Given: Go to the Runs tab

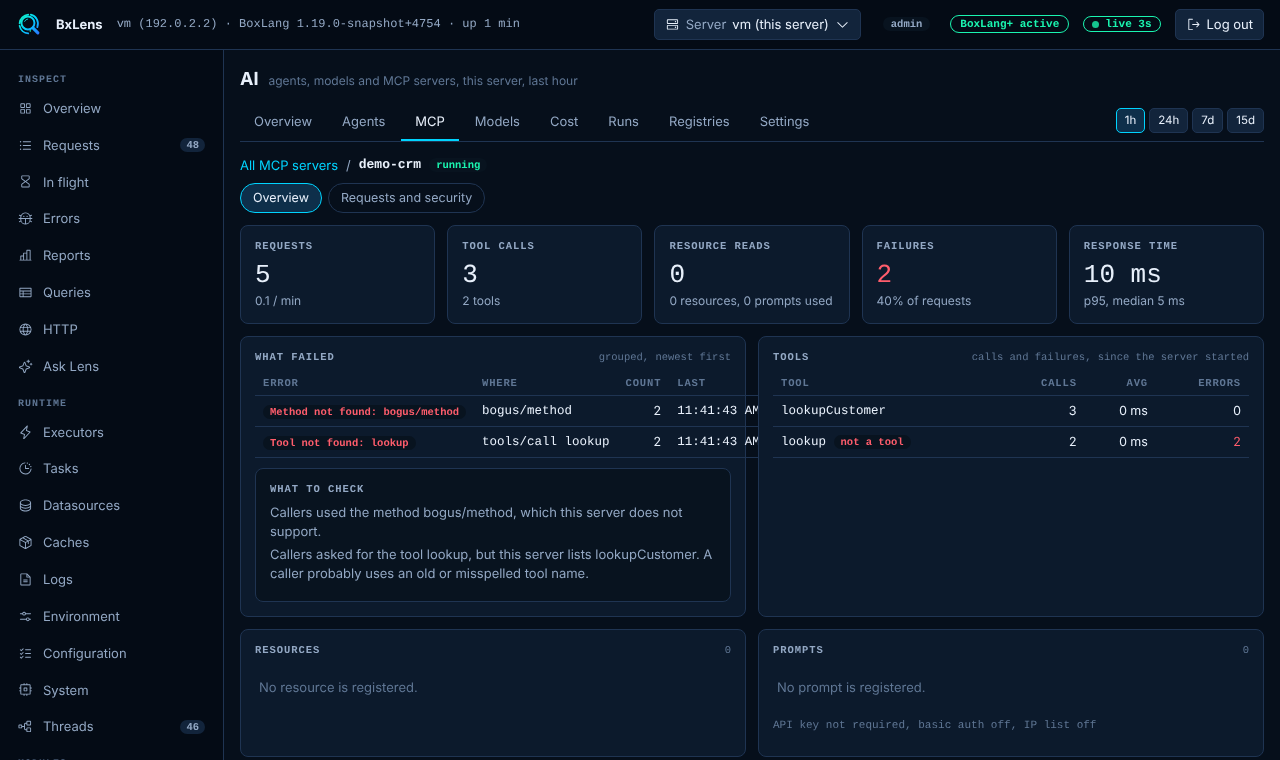Looking at the screenshot, I should [x=623, y=121].
